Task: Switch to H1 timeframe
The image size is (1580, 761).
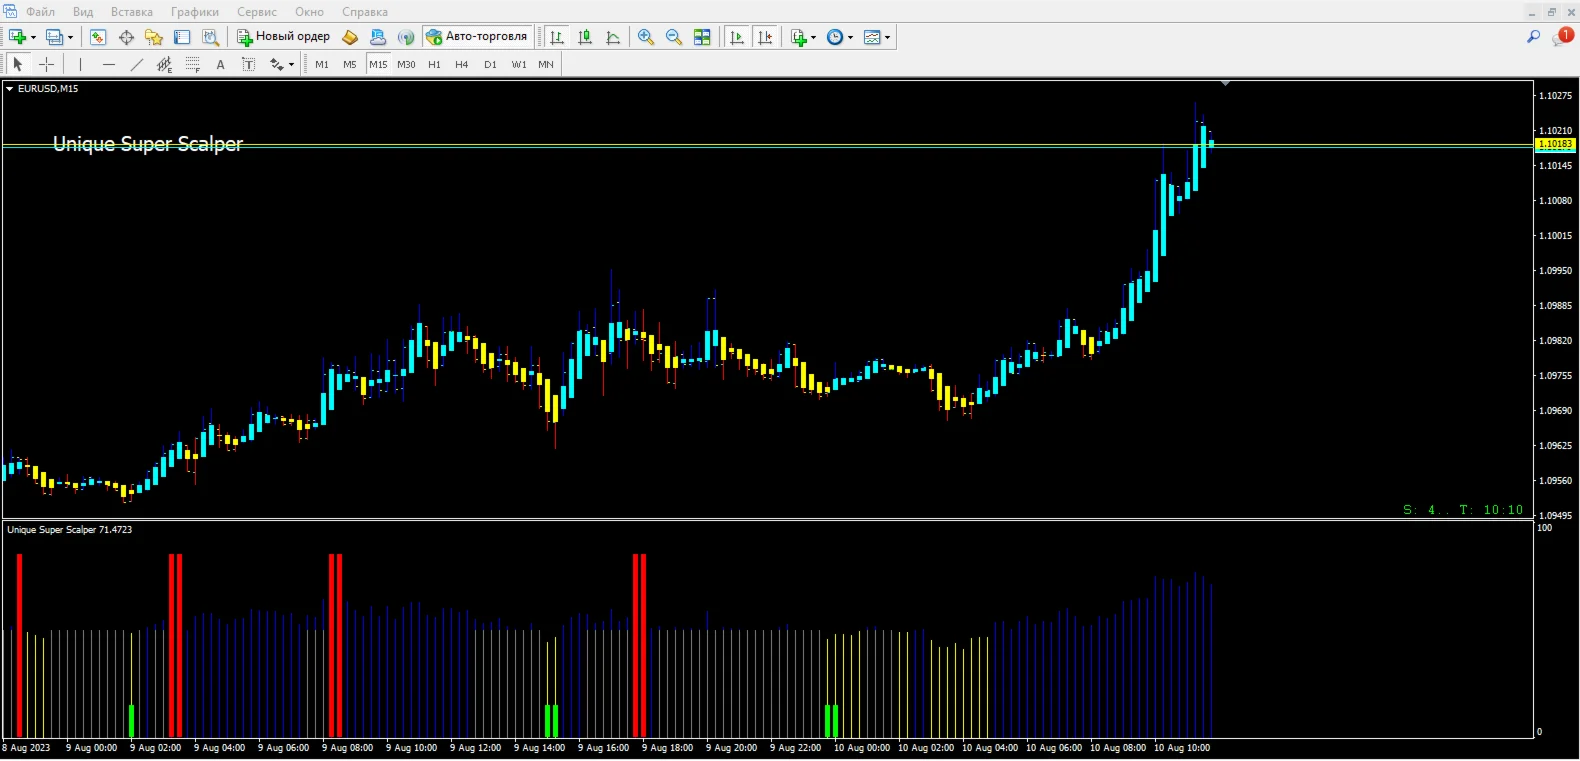Action: click(x=434, y=64)
